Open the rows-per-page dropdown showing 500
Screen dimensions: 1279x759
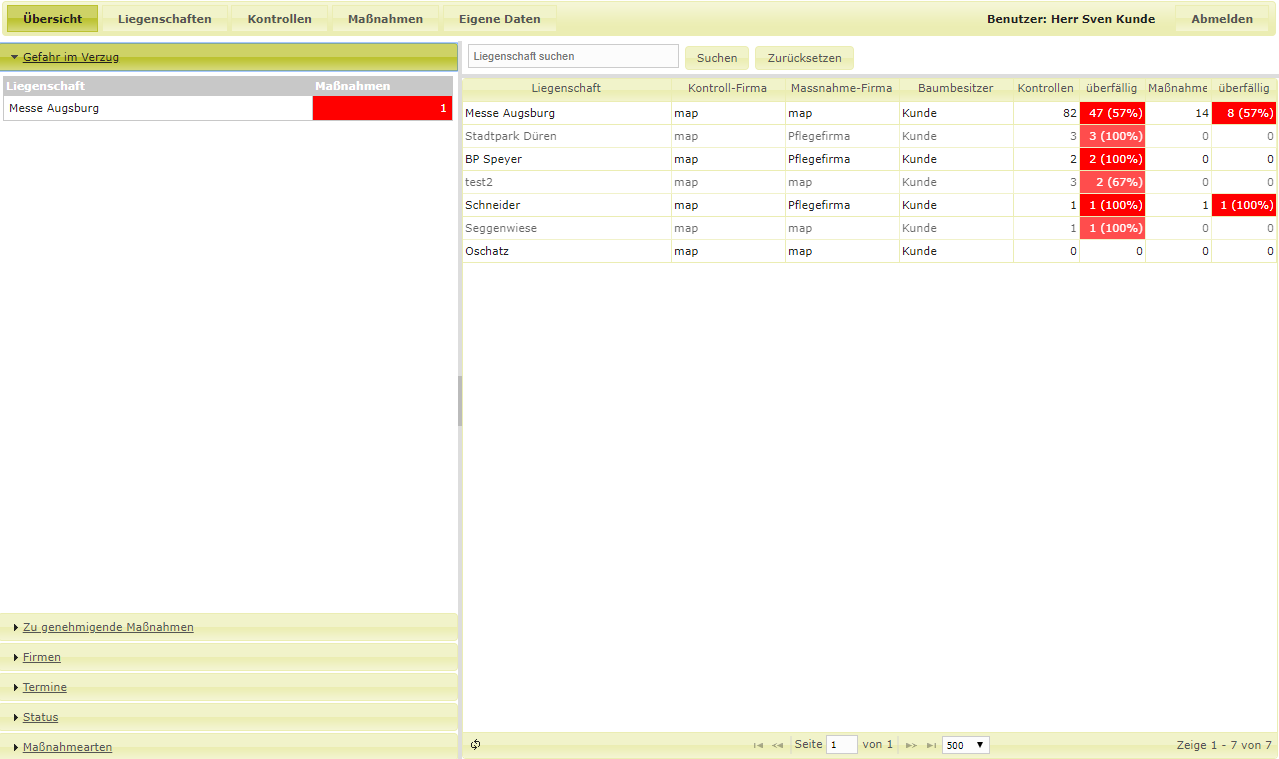(965, 745)
